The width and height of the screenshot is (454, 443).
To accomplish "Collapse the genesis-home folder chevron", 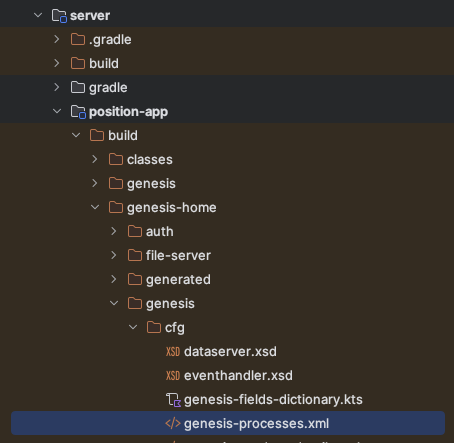I will tap(95, 207).
